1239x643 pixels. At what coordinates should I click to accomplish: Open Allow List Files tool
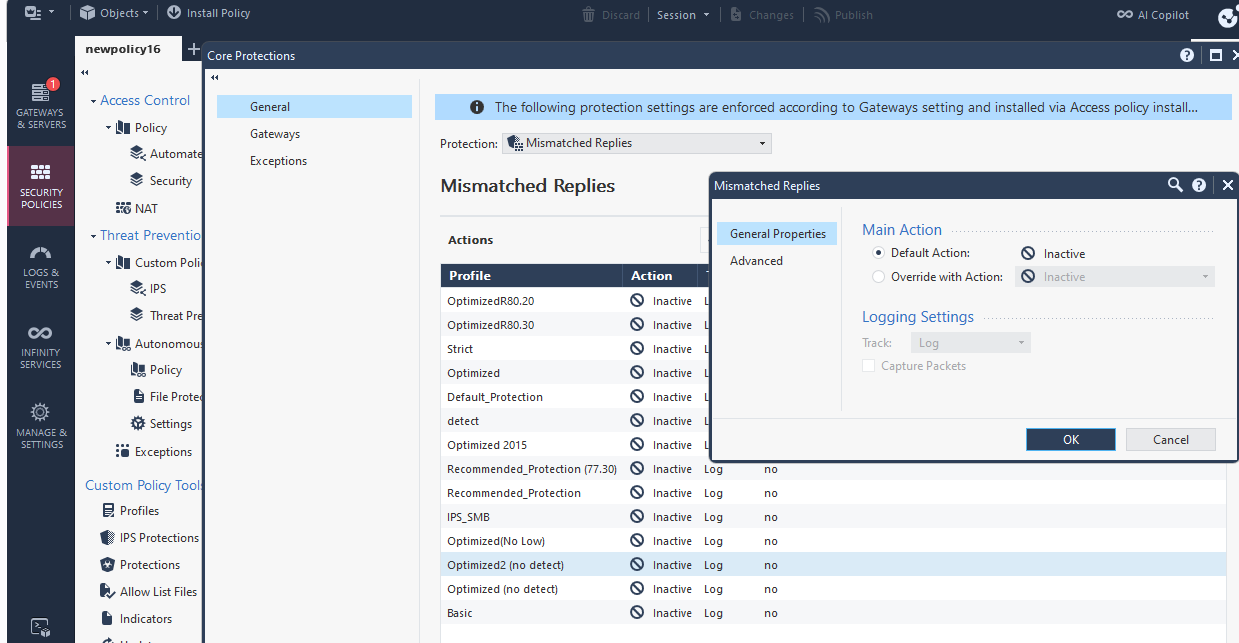(x=150, y=592)
